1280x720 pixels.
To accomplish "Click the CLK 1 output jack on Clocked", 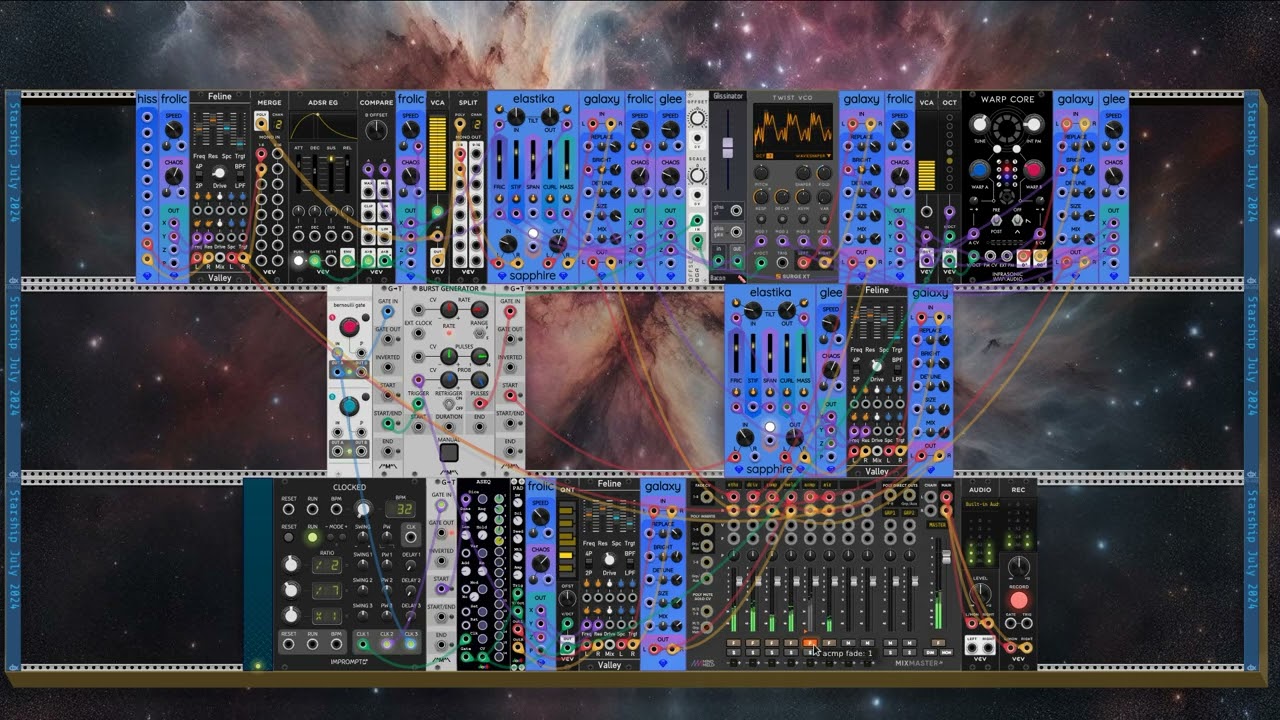I will point(362,644).
